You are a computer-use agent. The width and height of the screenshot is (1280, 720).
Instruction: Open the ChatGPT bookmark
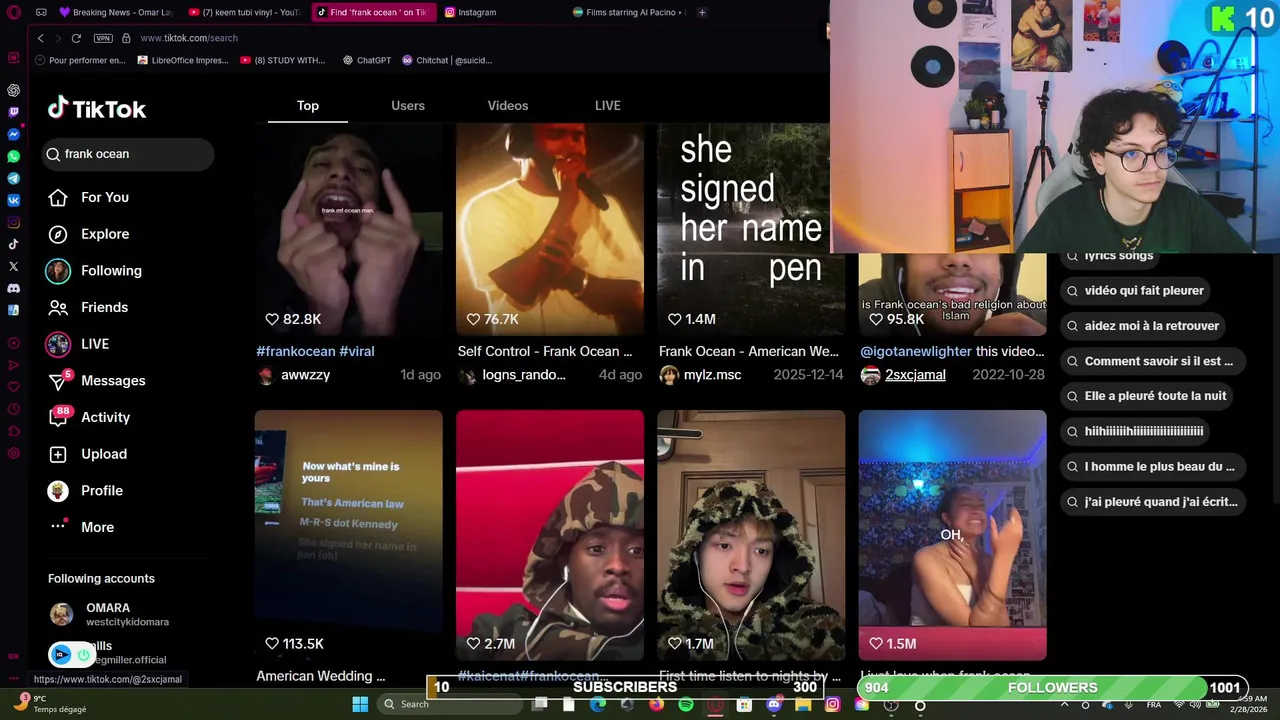point(367,60)
